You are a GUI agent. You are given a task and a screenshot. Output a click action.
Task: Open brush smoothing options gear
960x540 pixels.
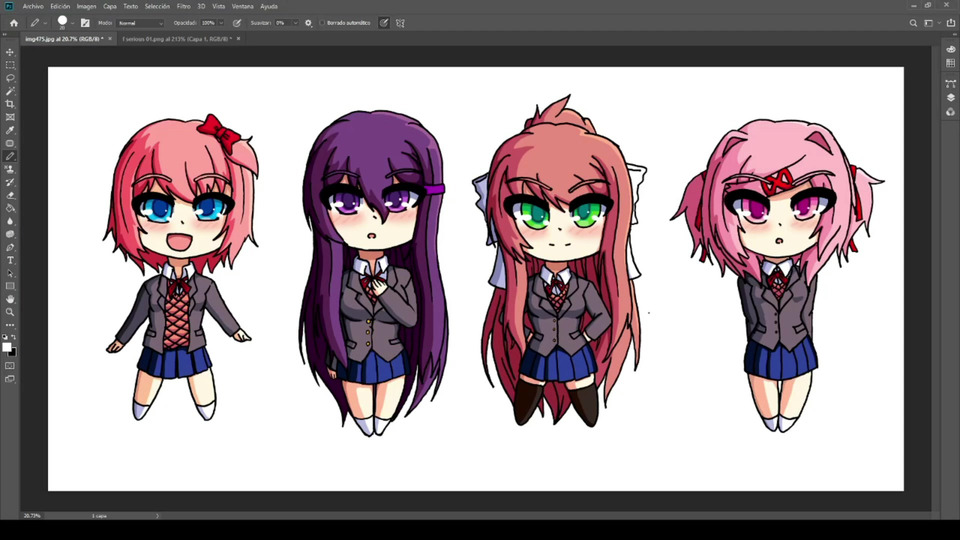click(x=309, y=23)
